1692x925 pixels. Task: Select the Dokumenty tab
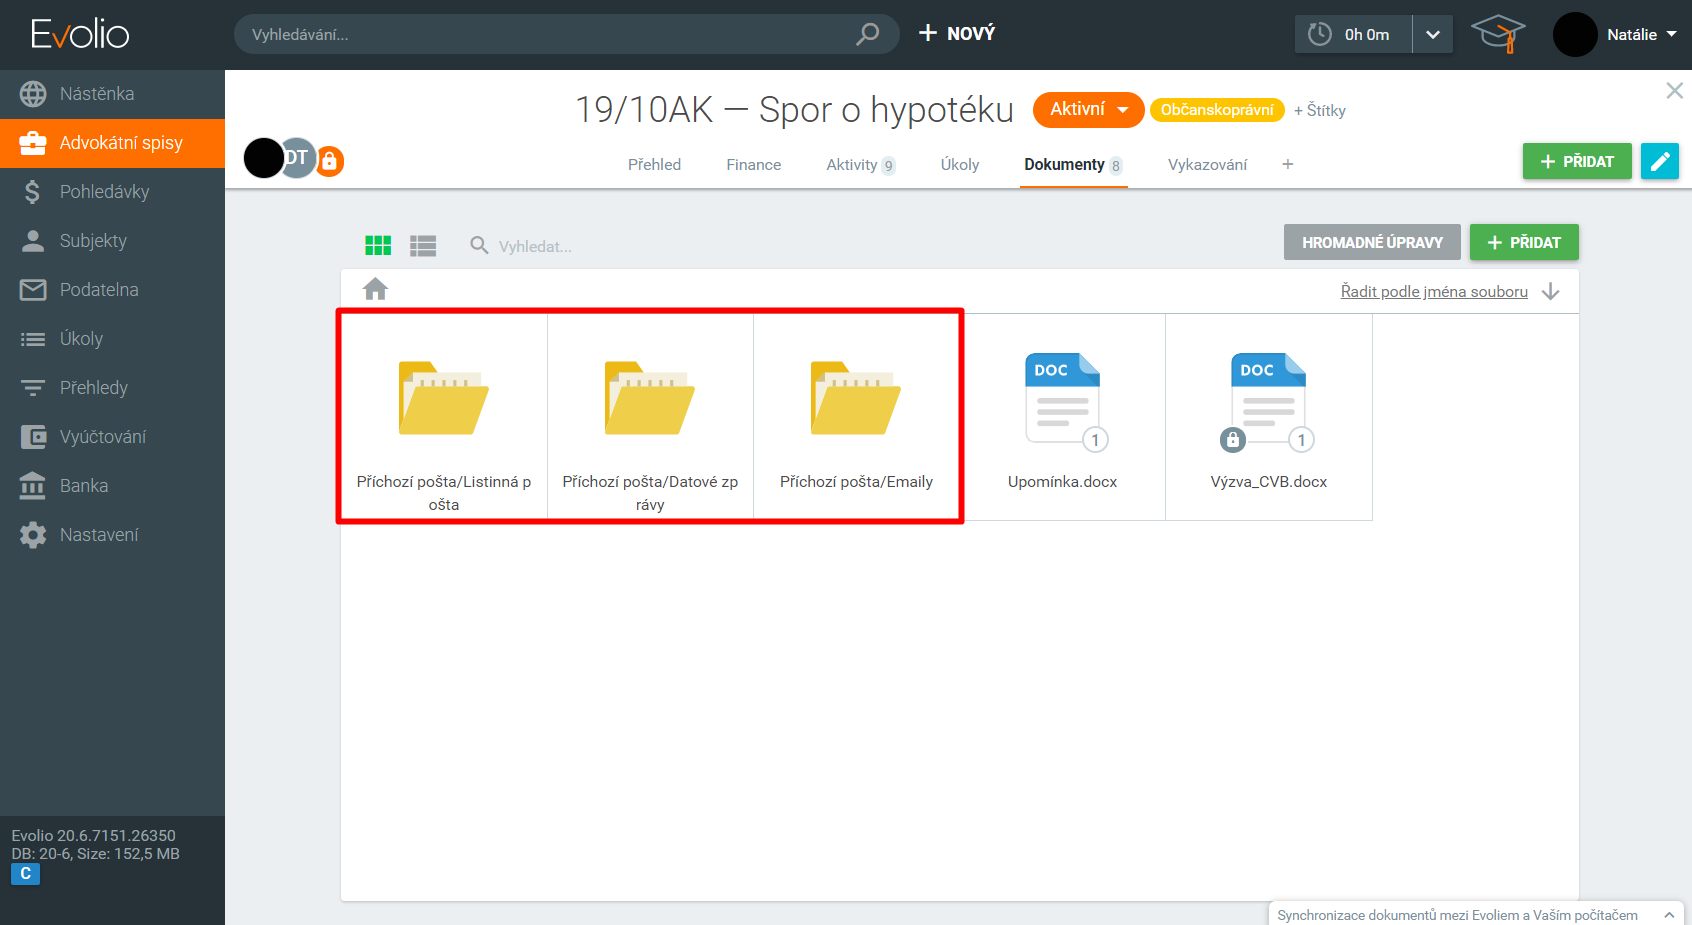(x=1073, y=165)
